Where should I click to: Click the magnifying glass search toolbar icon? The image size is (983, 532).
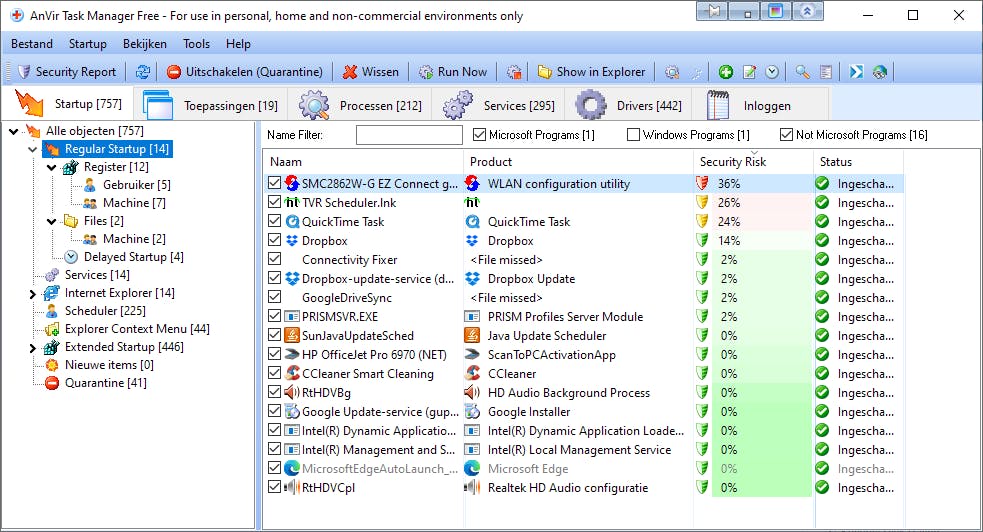tap(802, 72)
